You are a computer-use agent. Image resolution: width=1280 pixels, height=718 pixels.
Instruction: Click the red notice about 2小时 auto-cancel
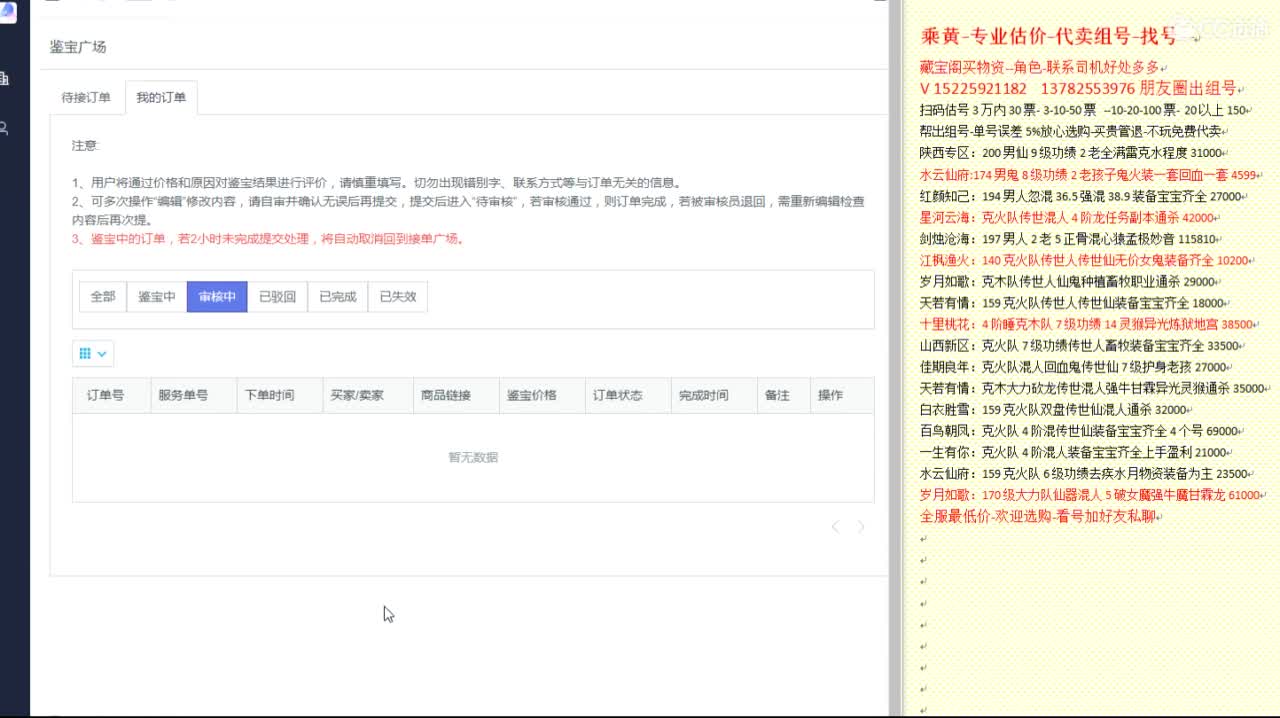[x=268, y=239]
